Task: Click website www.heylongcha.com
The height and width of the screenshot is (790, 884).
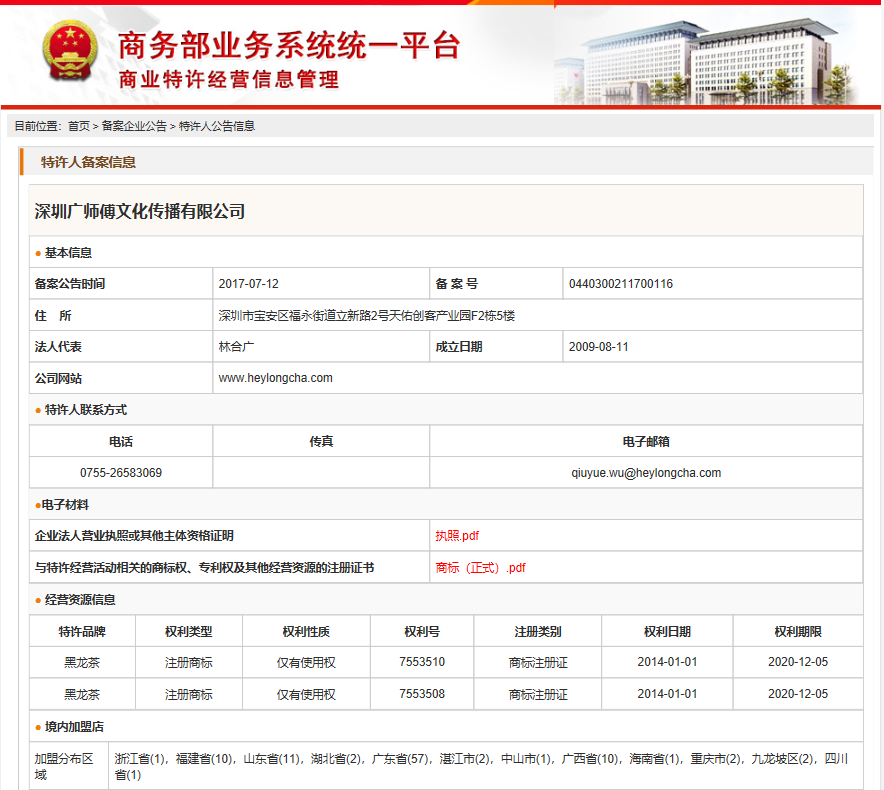Action: pyautogui.click(x=275, y=378)
